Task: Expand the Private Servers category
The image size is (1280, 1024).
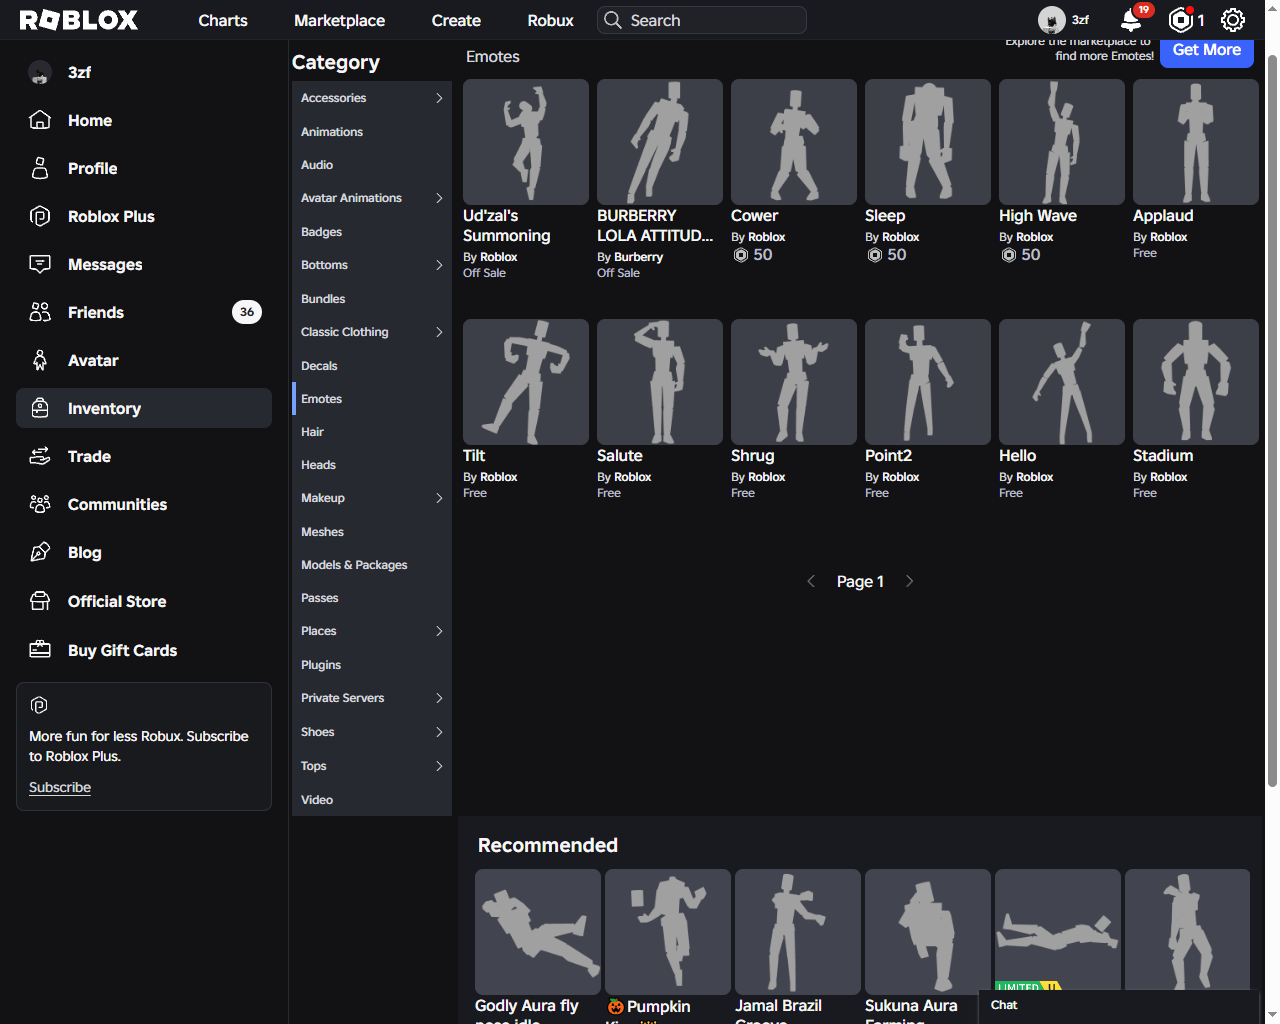Action: coord(439,698)
